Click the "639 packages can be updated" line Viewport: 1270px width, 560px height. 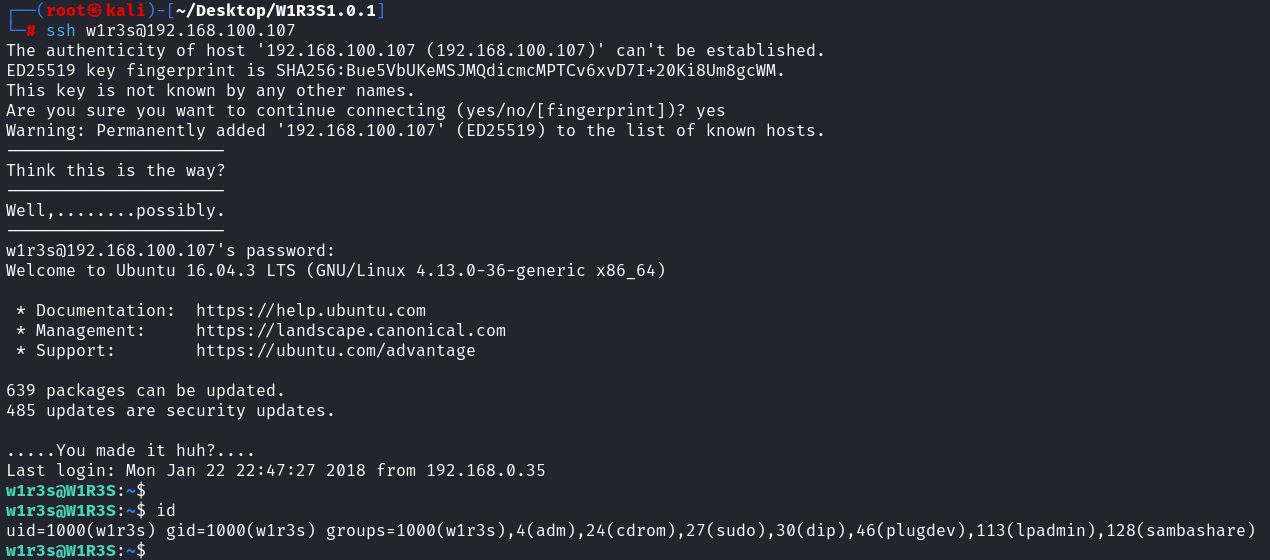point(145,391)
